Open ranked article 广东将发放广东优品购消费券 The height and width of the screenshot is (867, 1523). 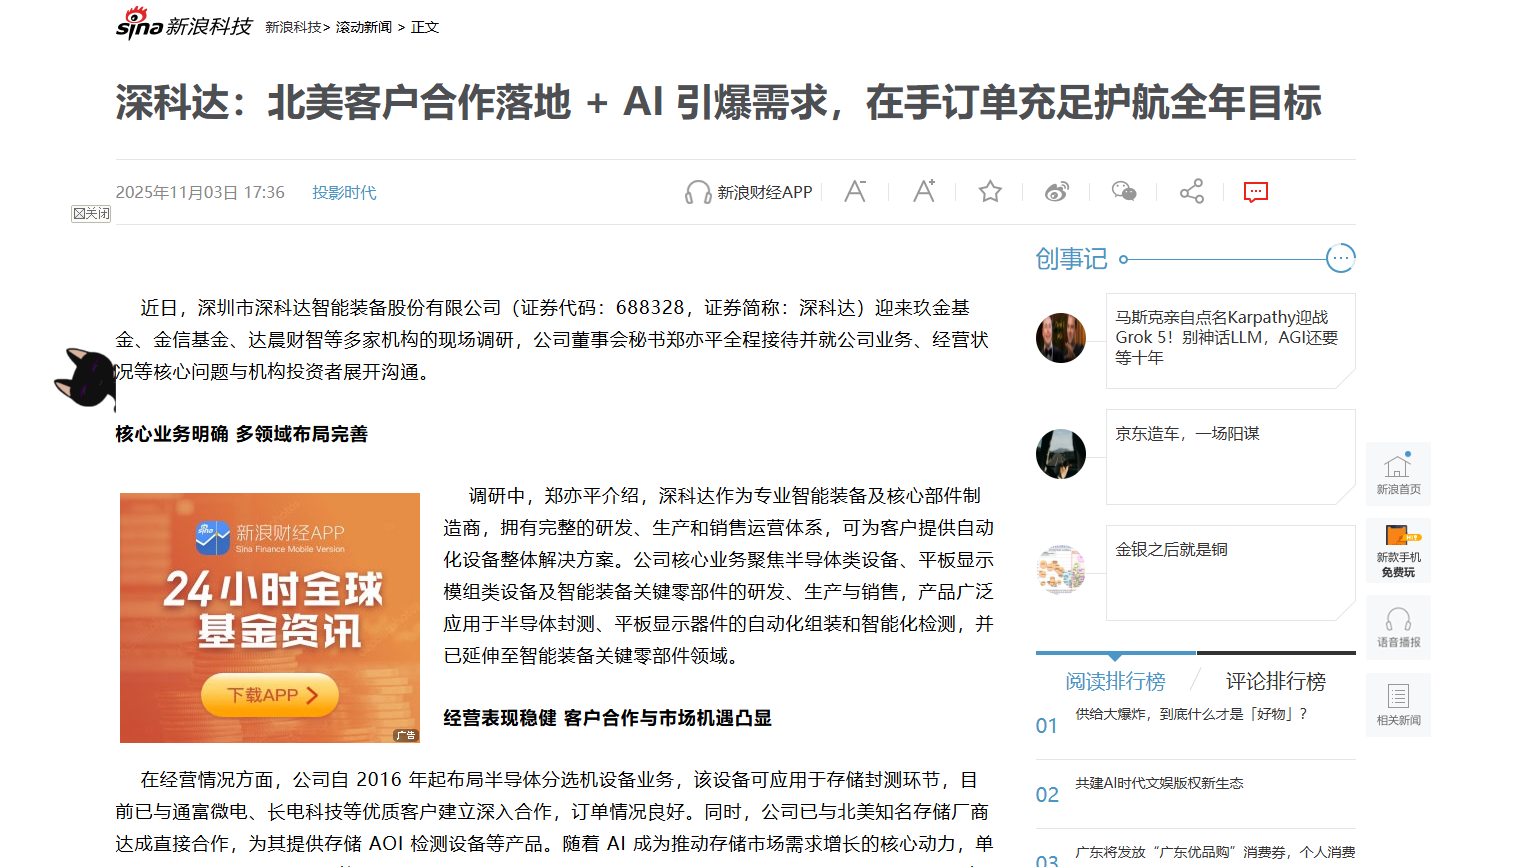click(x=1215, y=852)
